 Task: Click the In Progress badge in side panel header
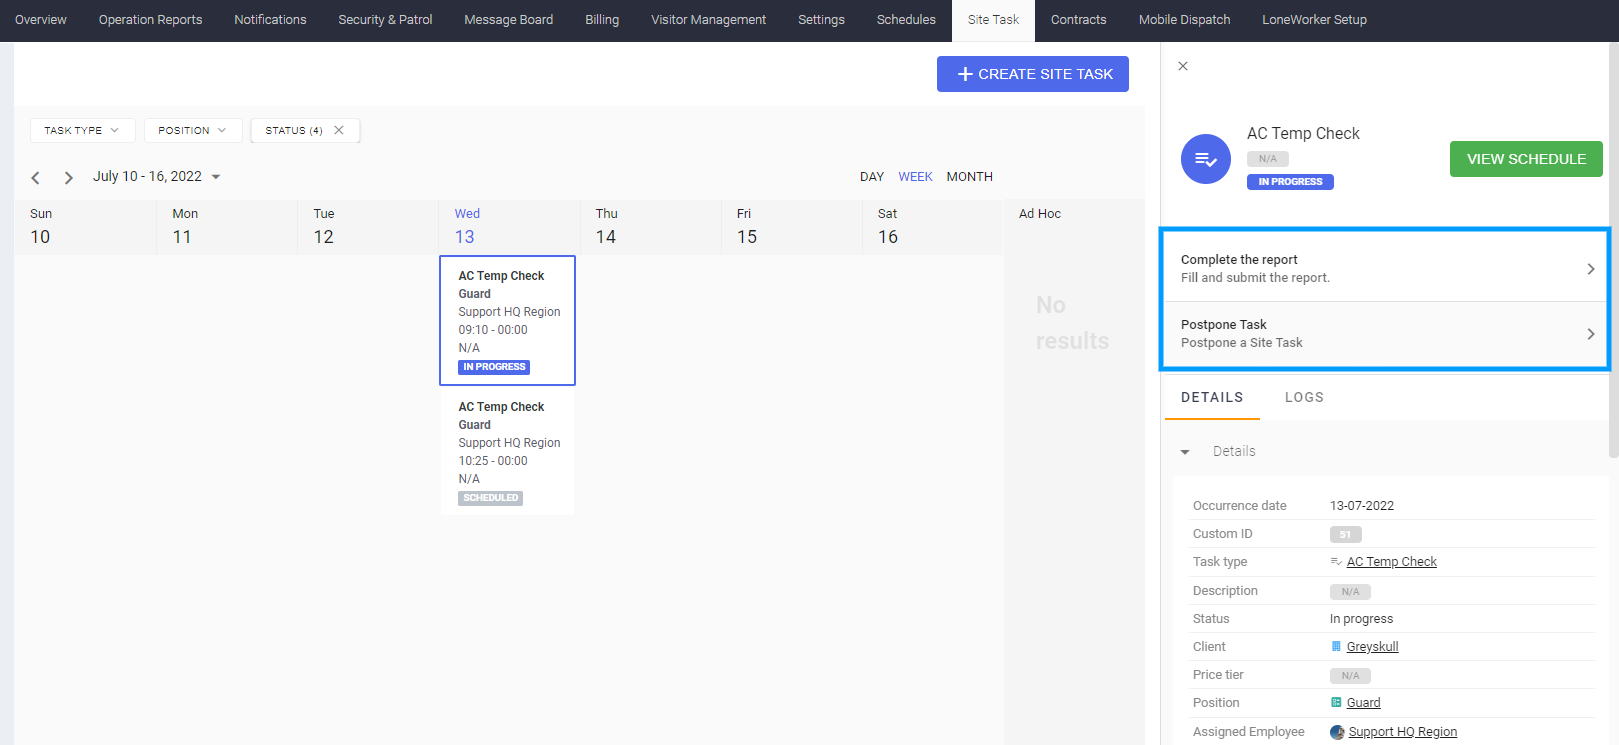click(1290, 182)
